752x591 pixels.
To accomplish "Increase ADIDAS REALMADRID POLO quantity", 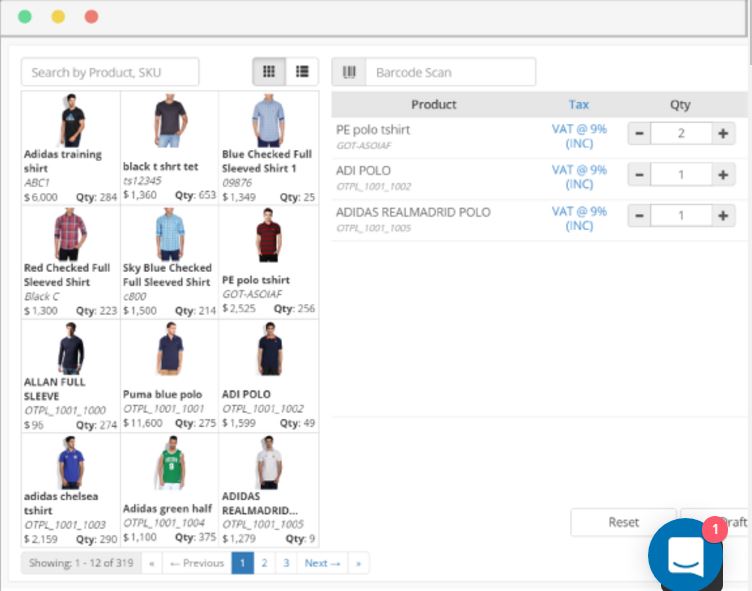I will 723,215.
